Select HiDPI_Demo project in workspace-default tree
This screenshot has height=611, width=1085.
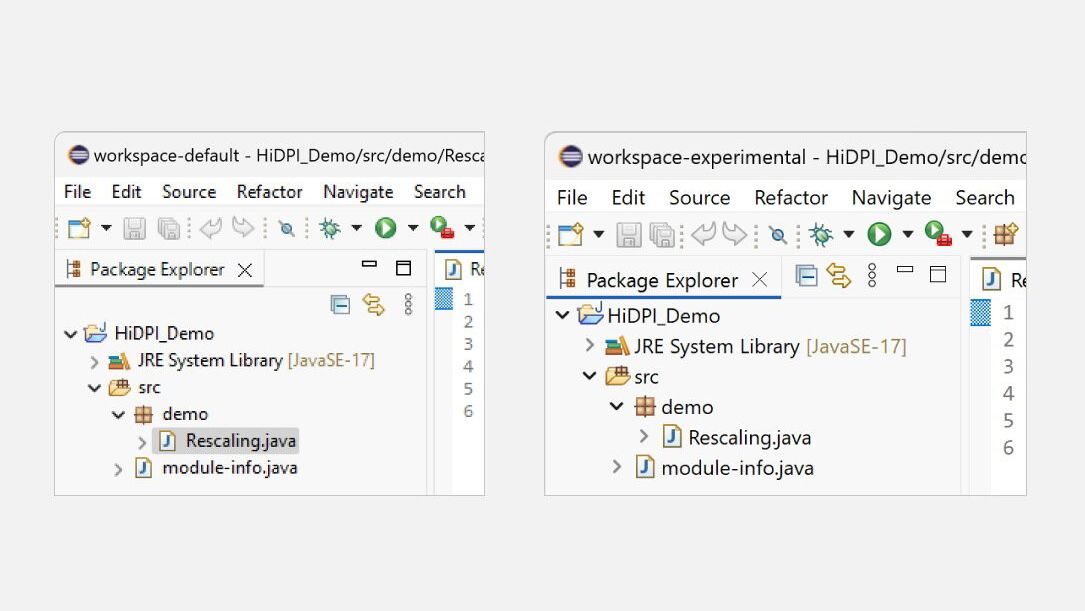click(149, 334)
